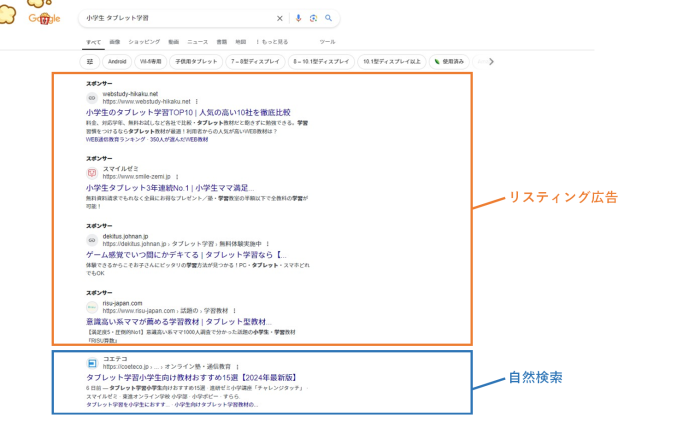Open the Google logo home link

point(44,18)
